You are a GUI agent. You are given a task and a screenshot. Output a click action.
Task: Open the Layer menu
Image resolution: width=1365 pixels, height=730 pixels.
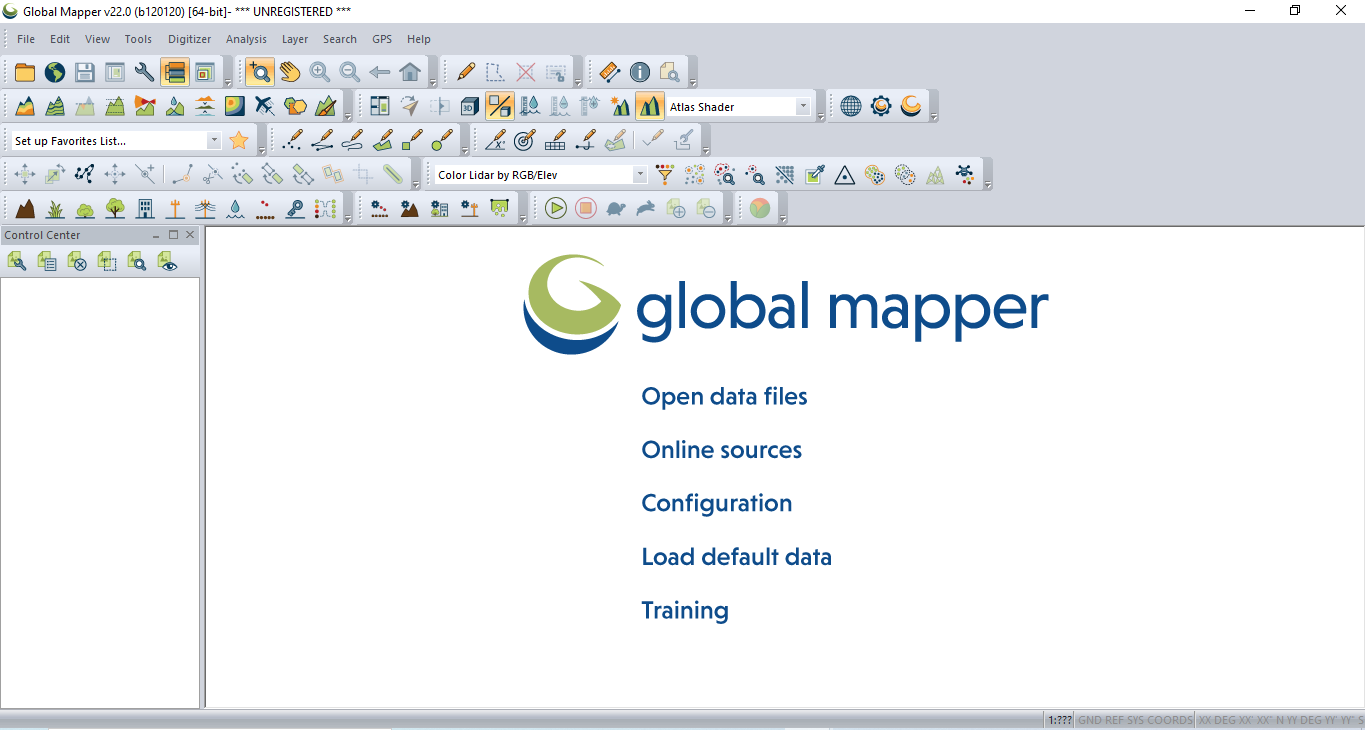[x=295, y=39]
